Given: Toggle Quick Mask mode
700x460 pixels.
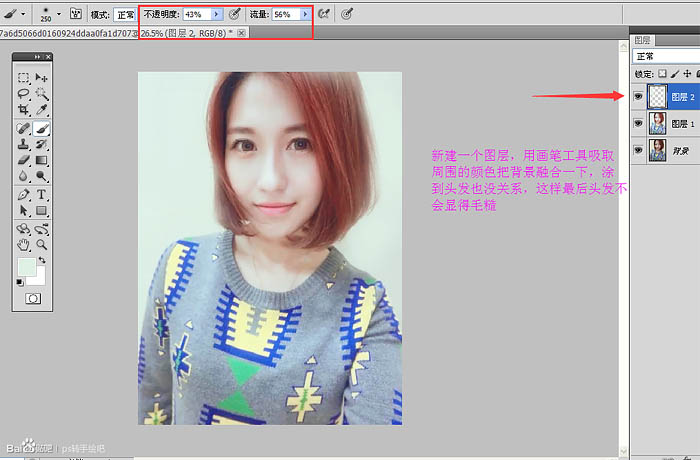Looking at the screenshot, I should [33, 298].
